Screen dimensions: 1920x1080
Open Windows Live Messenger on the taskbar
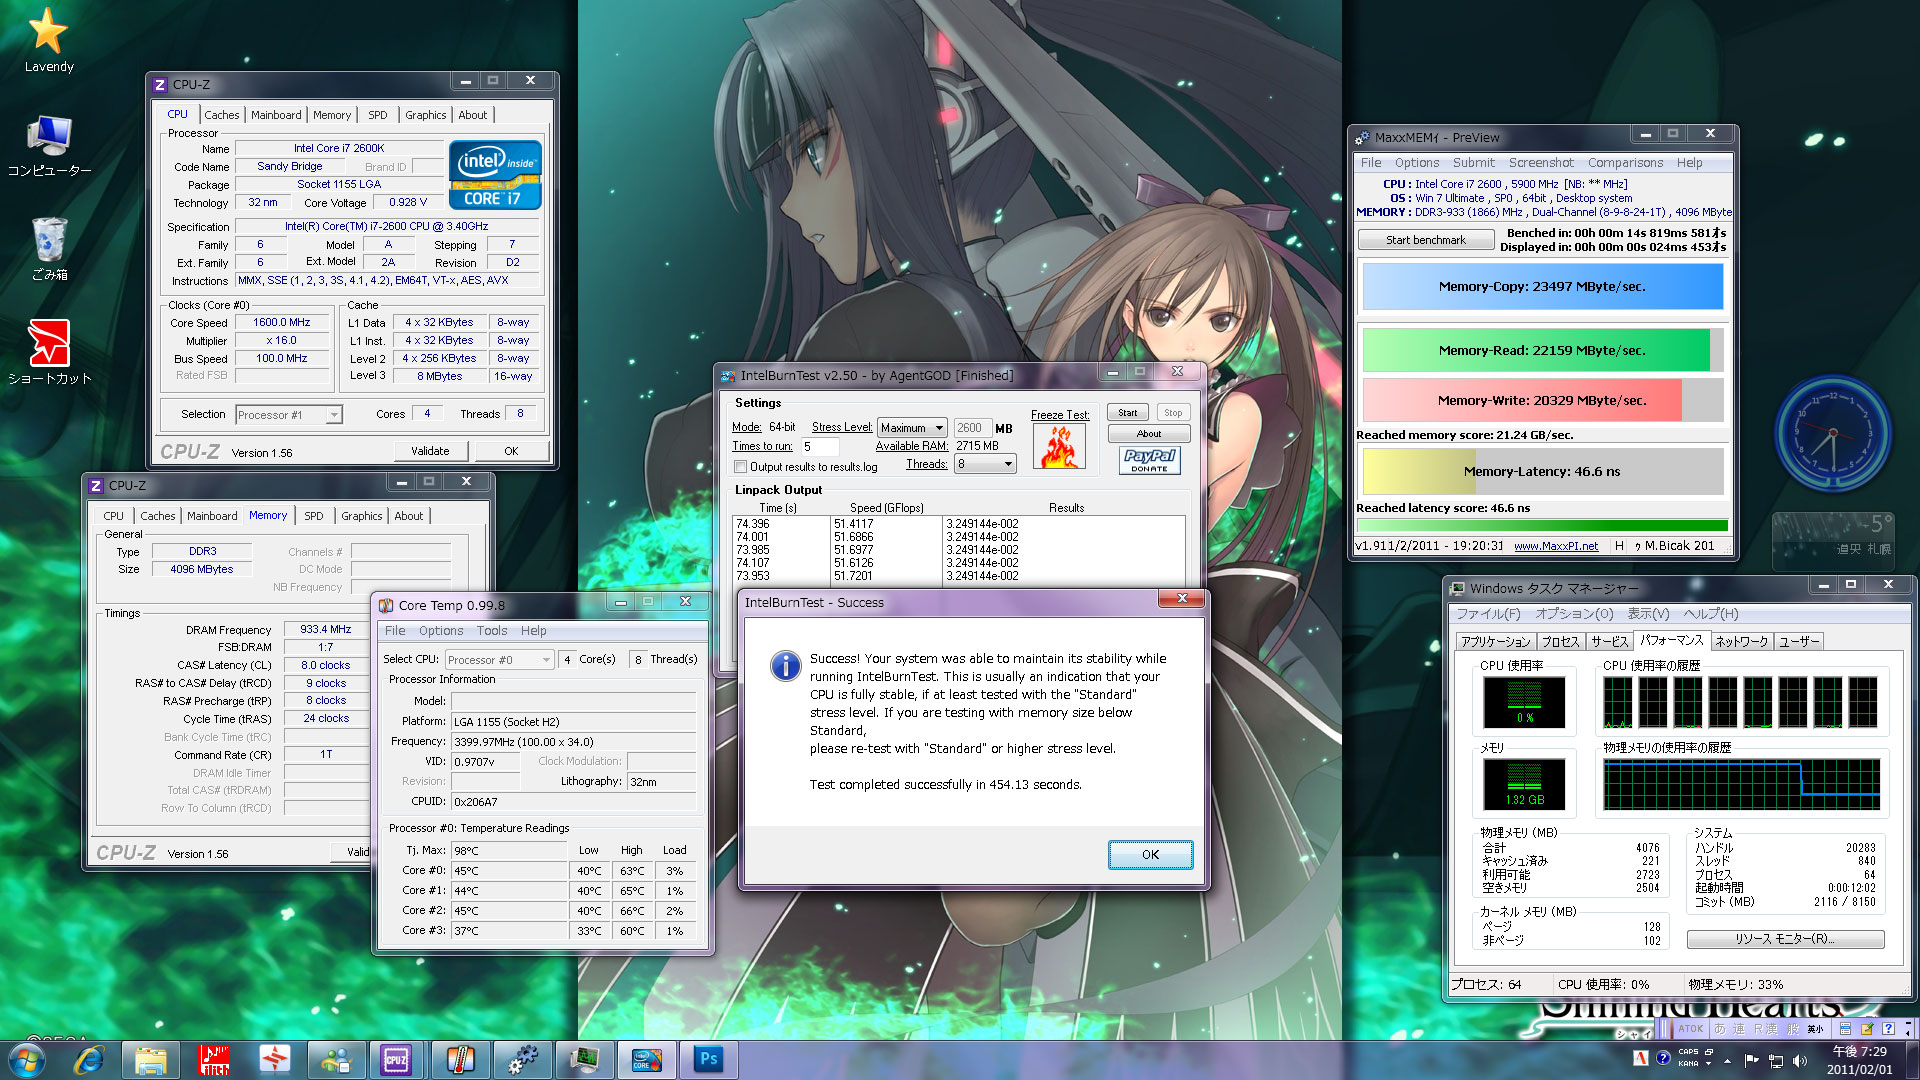point(336,1059)
